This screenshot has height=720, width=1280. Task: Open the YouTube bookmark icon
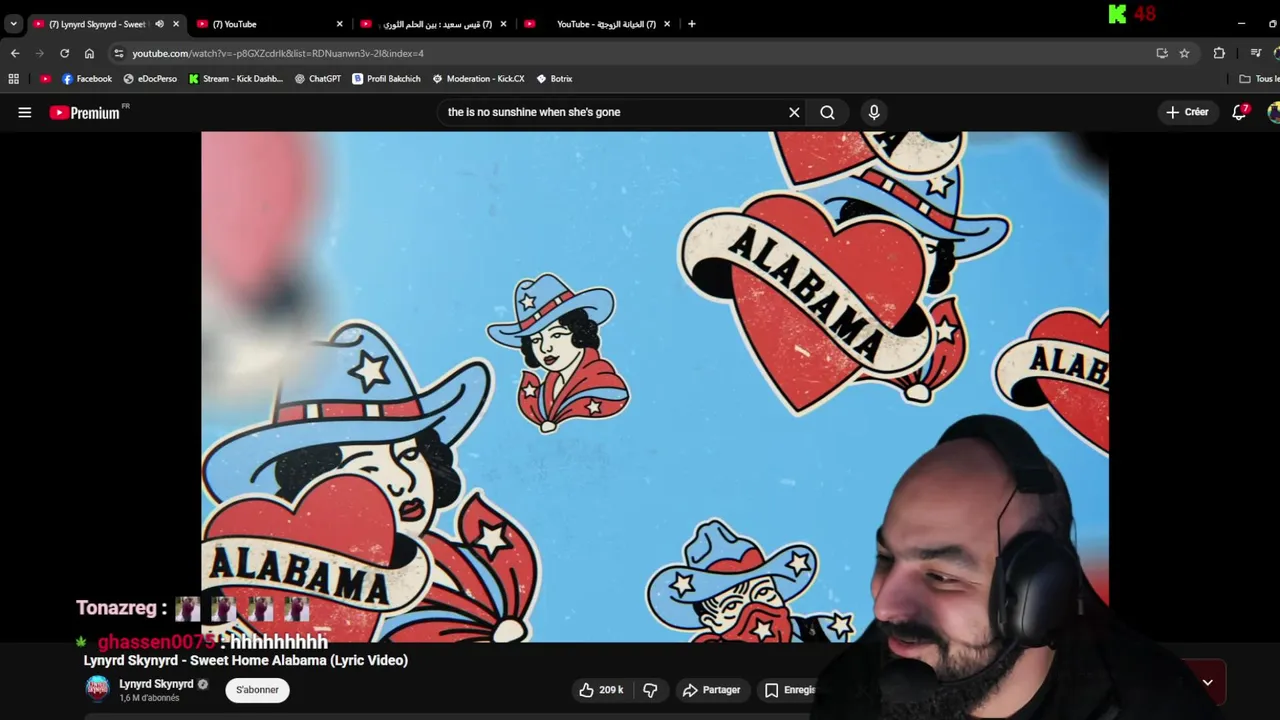tap(45, 79)
